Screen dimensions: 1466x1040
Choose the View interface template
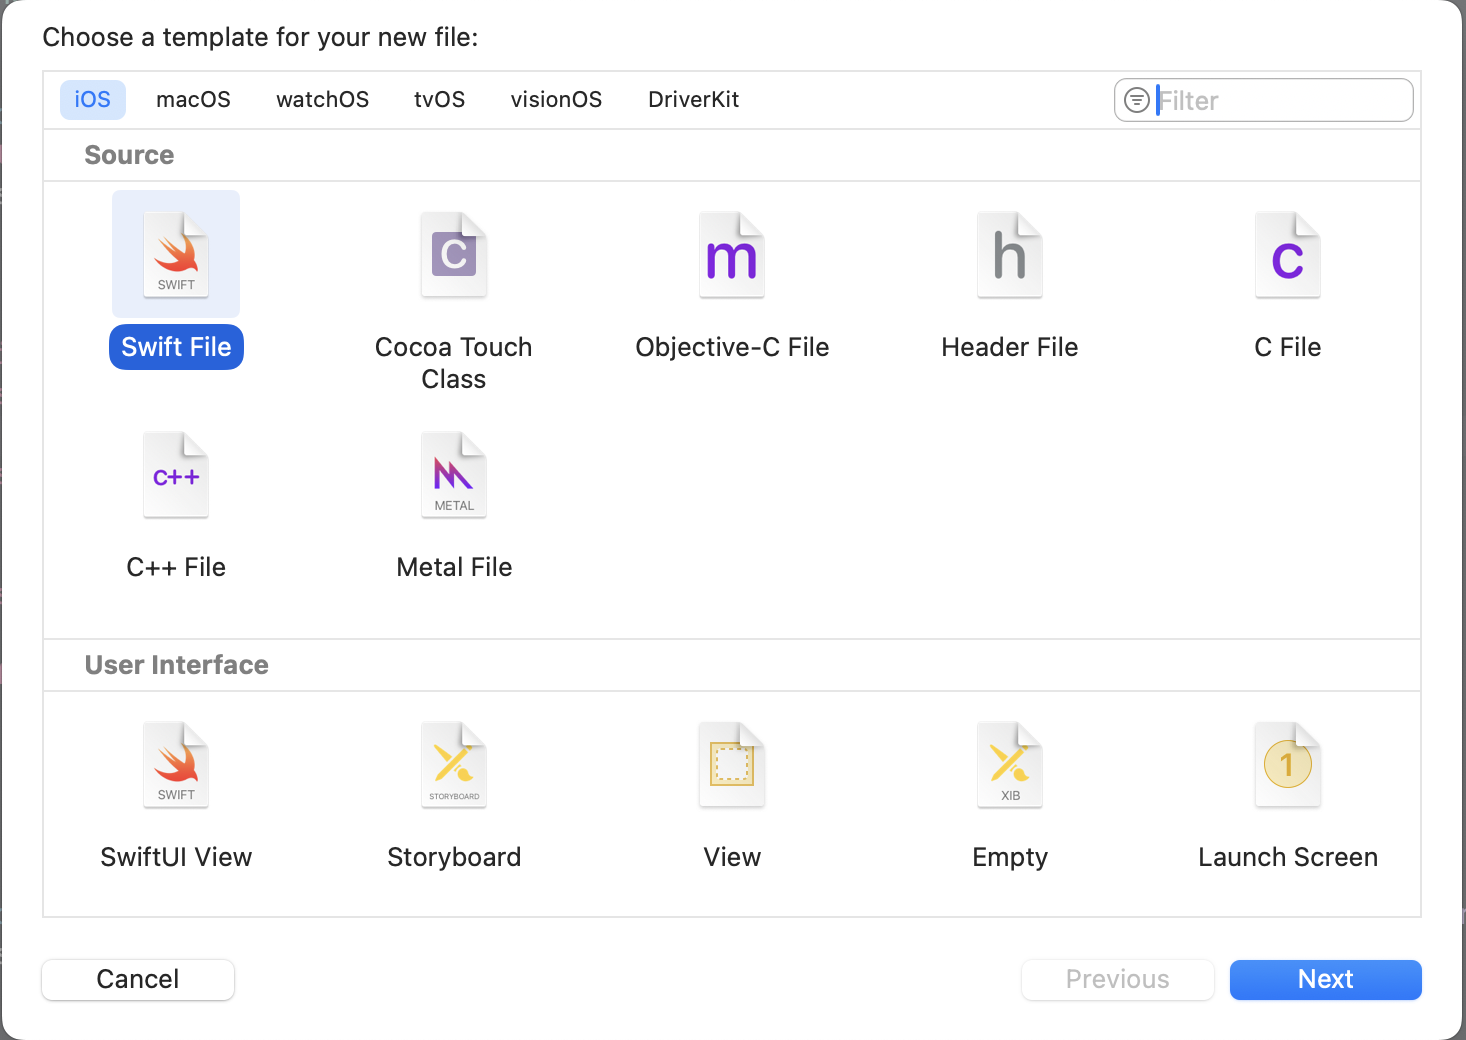(x=732, y=765)
